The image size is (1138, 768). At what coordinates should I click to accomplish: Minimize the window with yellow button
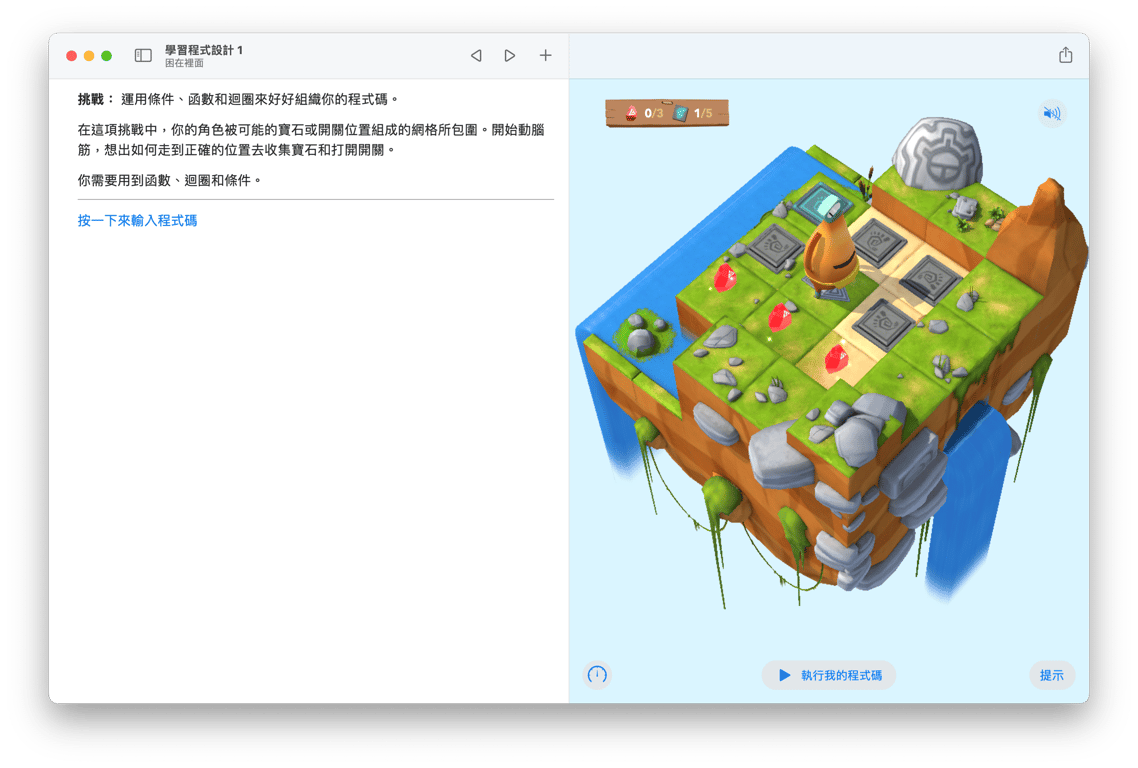[x=89, y=56]
